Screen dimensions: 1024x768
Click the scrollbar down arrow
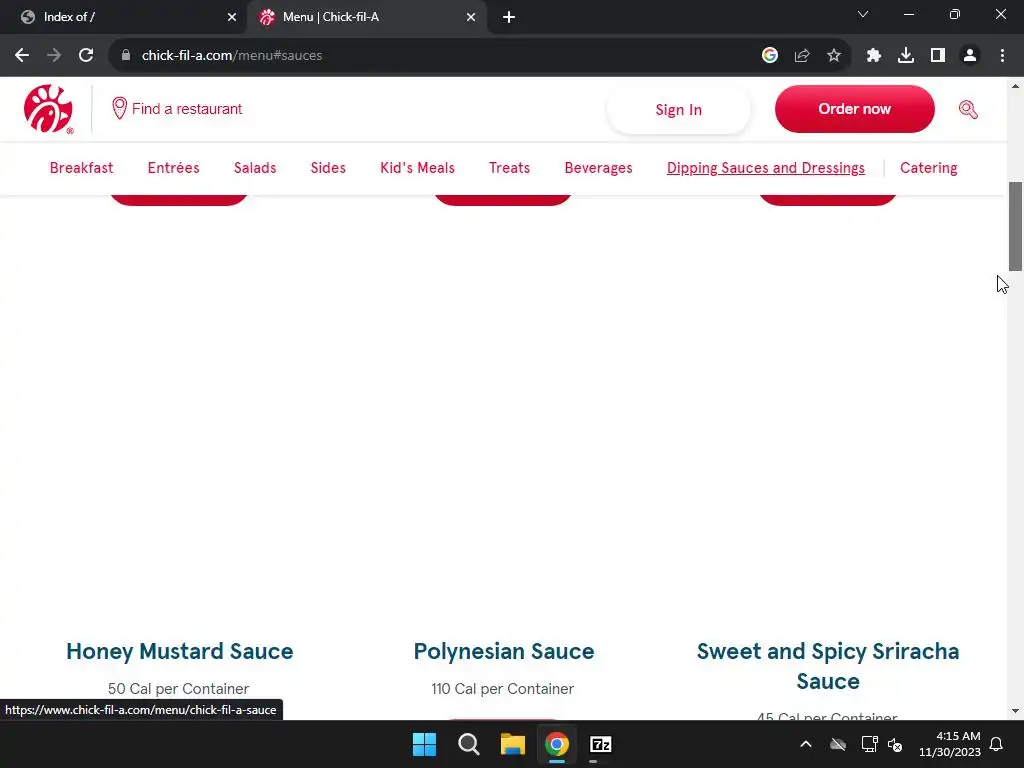(x=1015, y=711)
